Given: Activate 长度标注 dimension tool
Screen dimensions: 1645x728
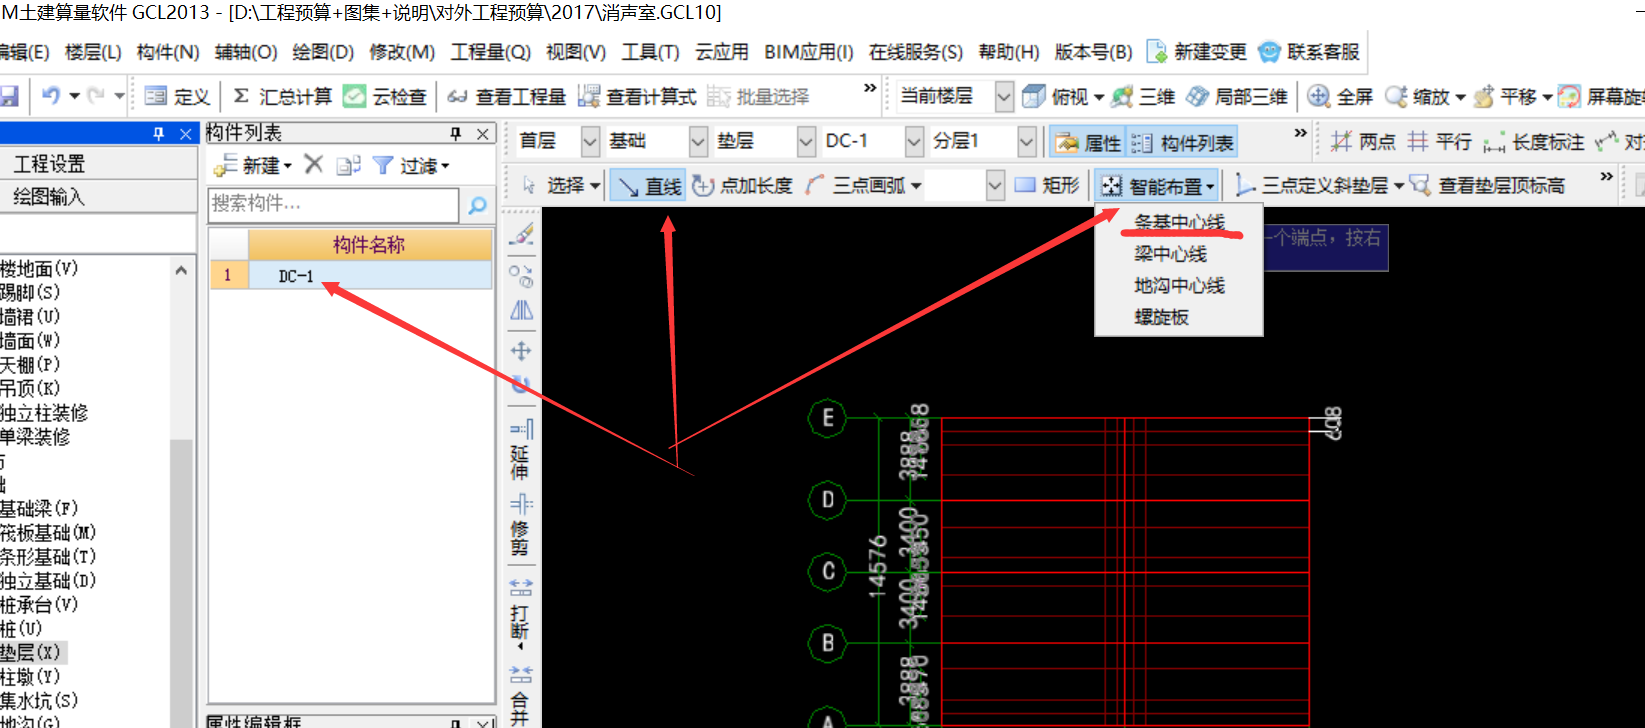Looking at the screenshot, I should tap(1534, 142).
